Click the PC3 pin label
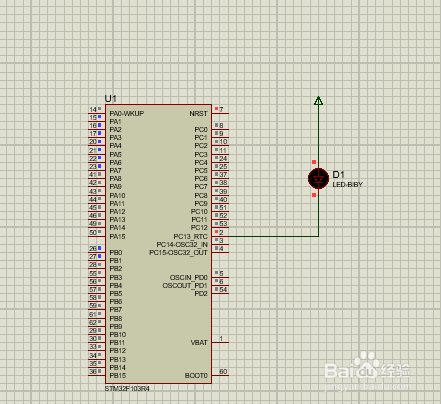The width and height of the screenshot is (441, 404). [x=201, y=154]
